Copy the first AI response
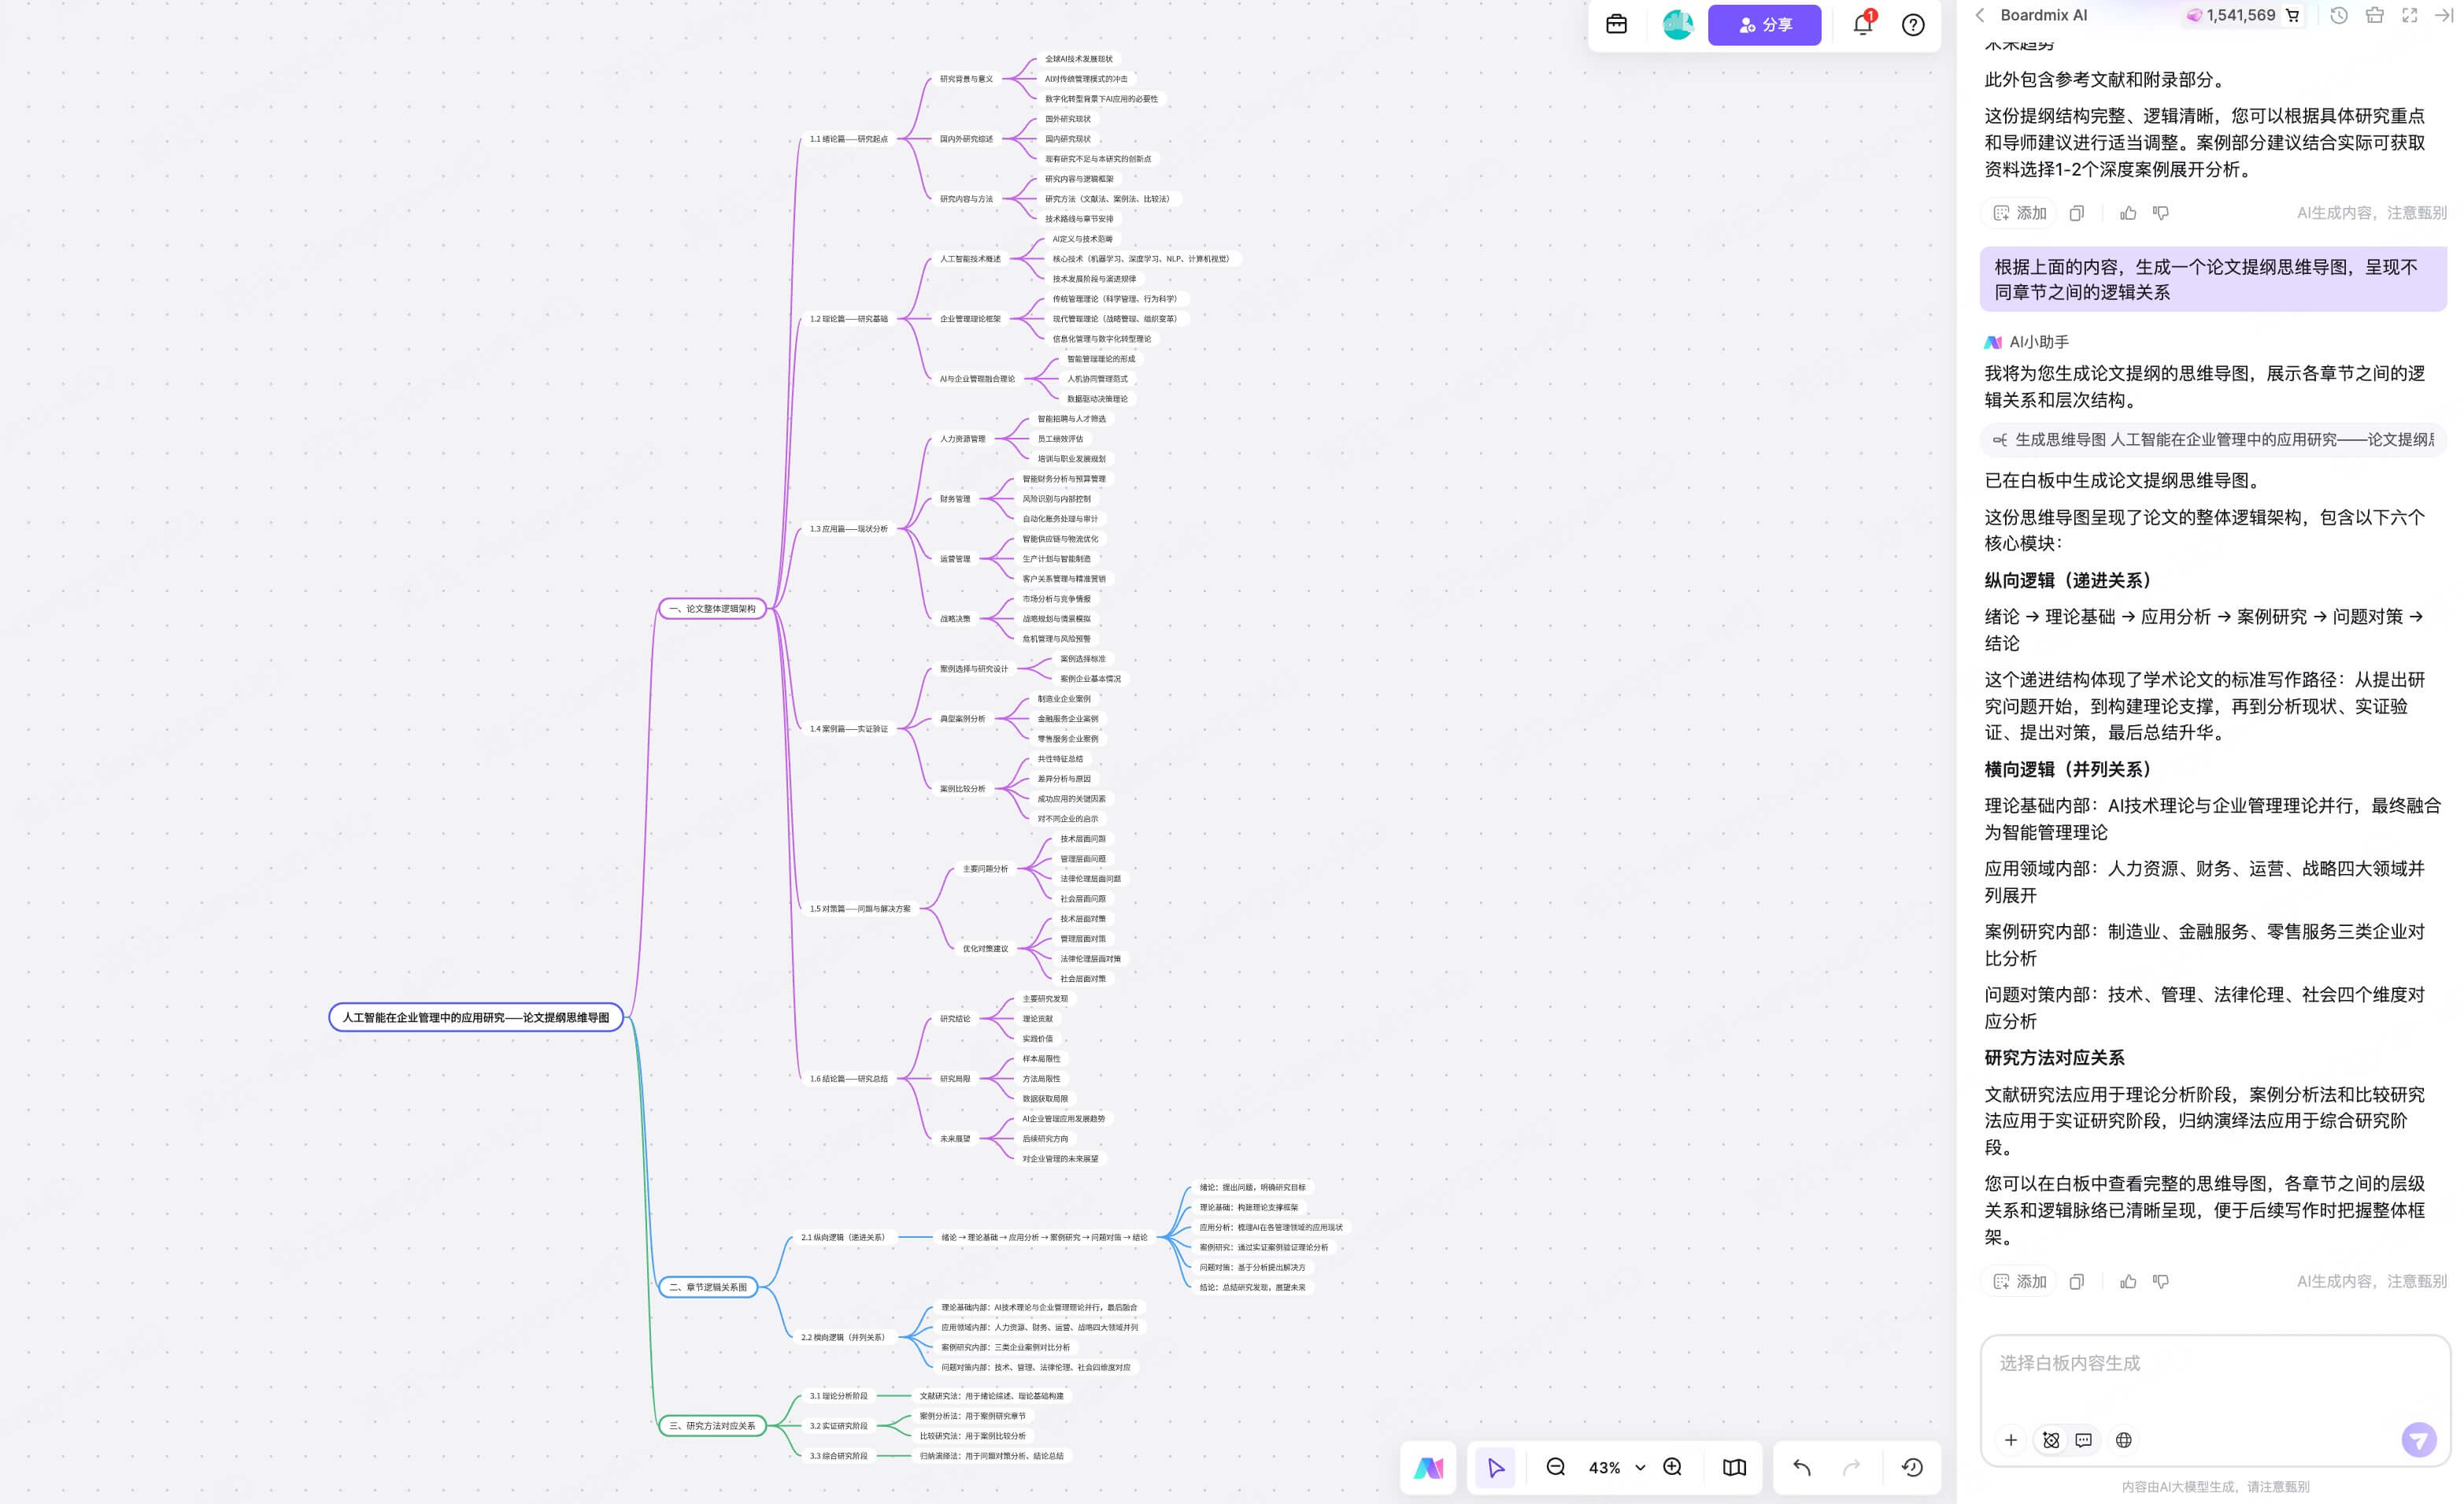The width and height of the screenshot is (2464, 1504). tap(2077, 213)
